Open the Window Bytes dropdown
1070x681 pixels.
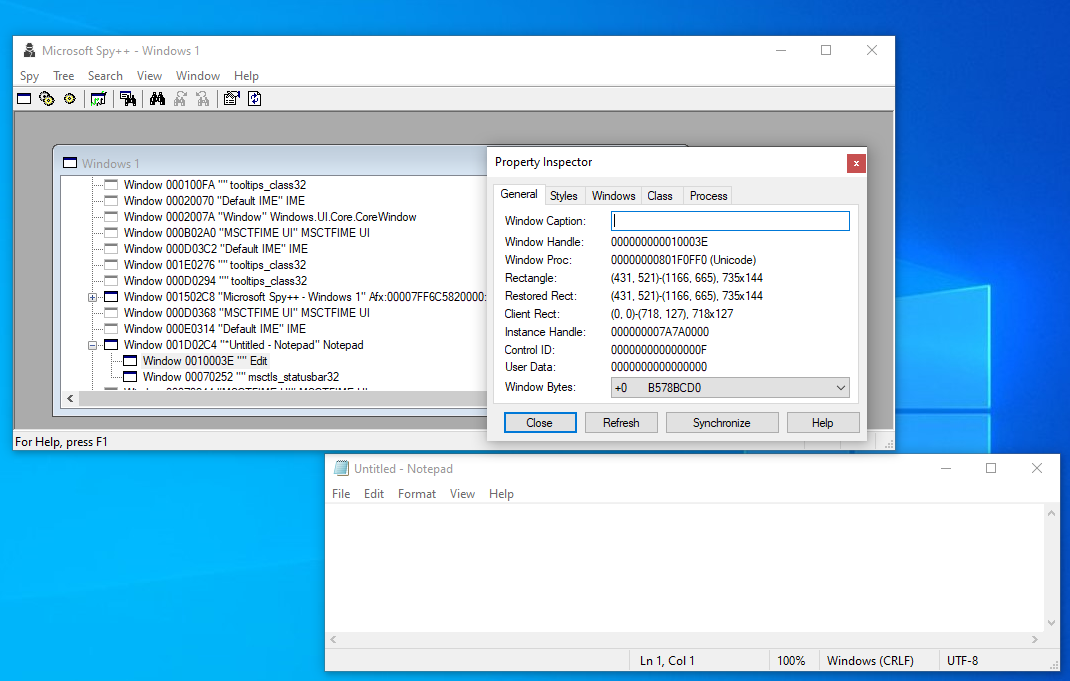(841, 388)
